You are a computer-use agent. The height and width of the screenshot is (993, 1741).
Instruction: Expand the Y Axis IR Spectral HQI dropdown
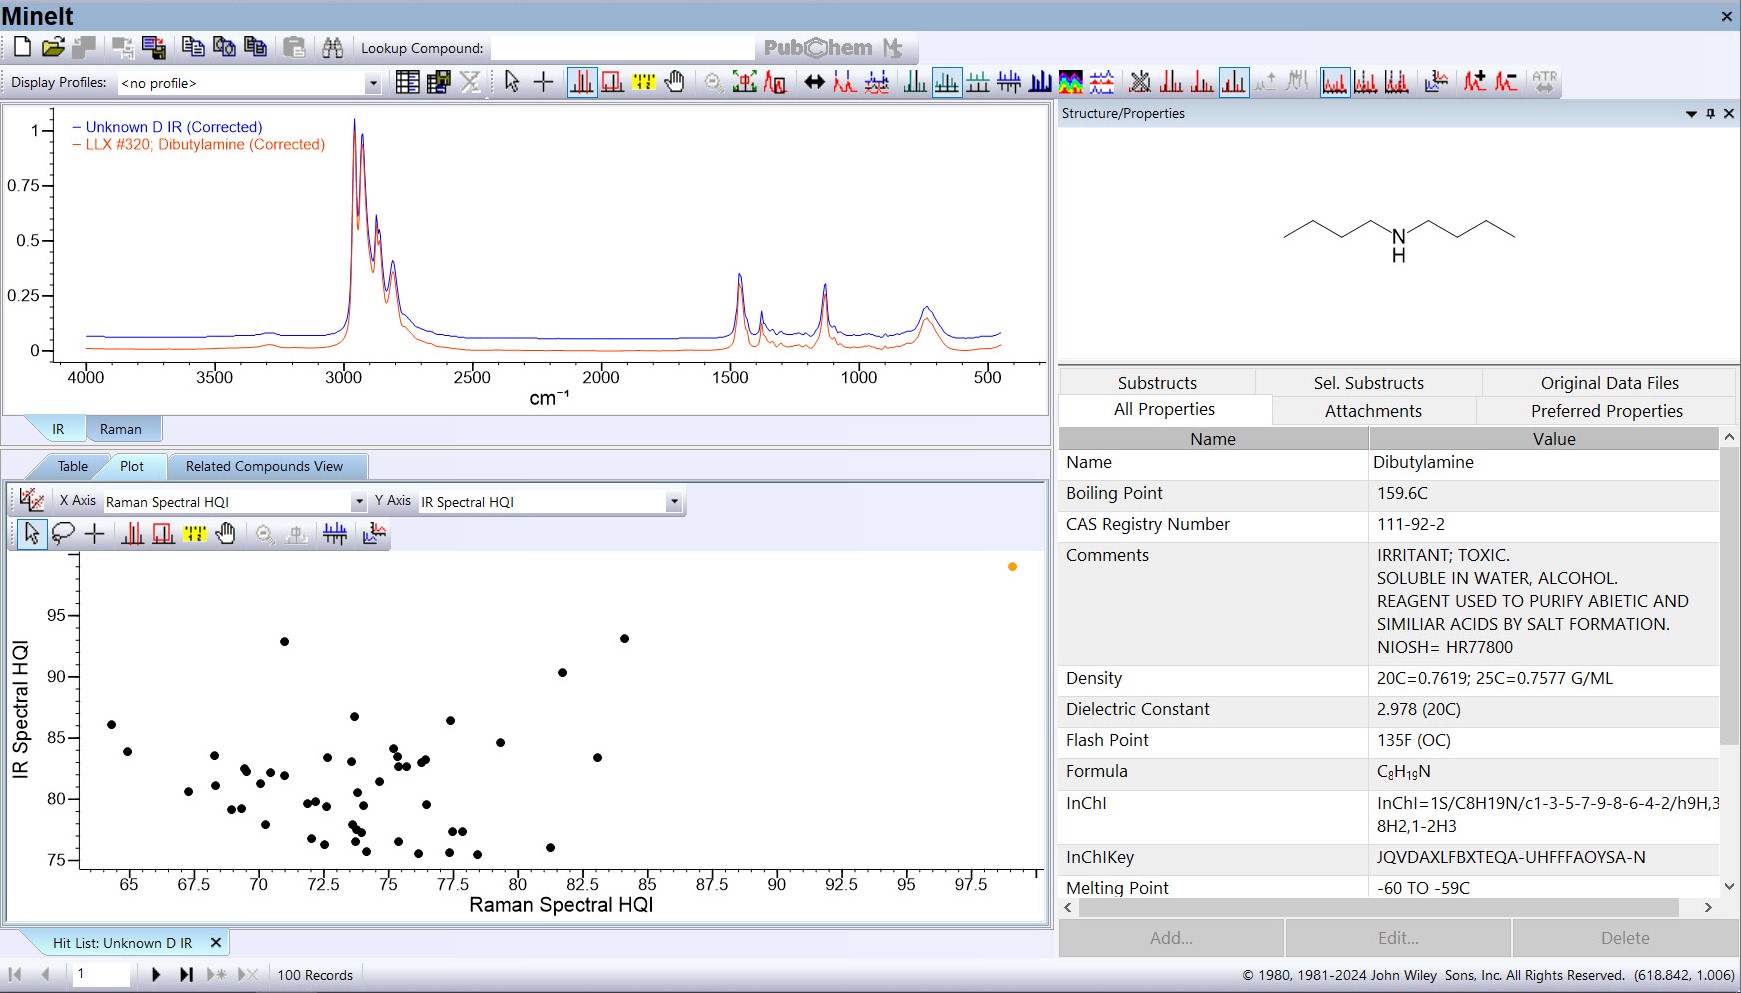coord(674,502)
